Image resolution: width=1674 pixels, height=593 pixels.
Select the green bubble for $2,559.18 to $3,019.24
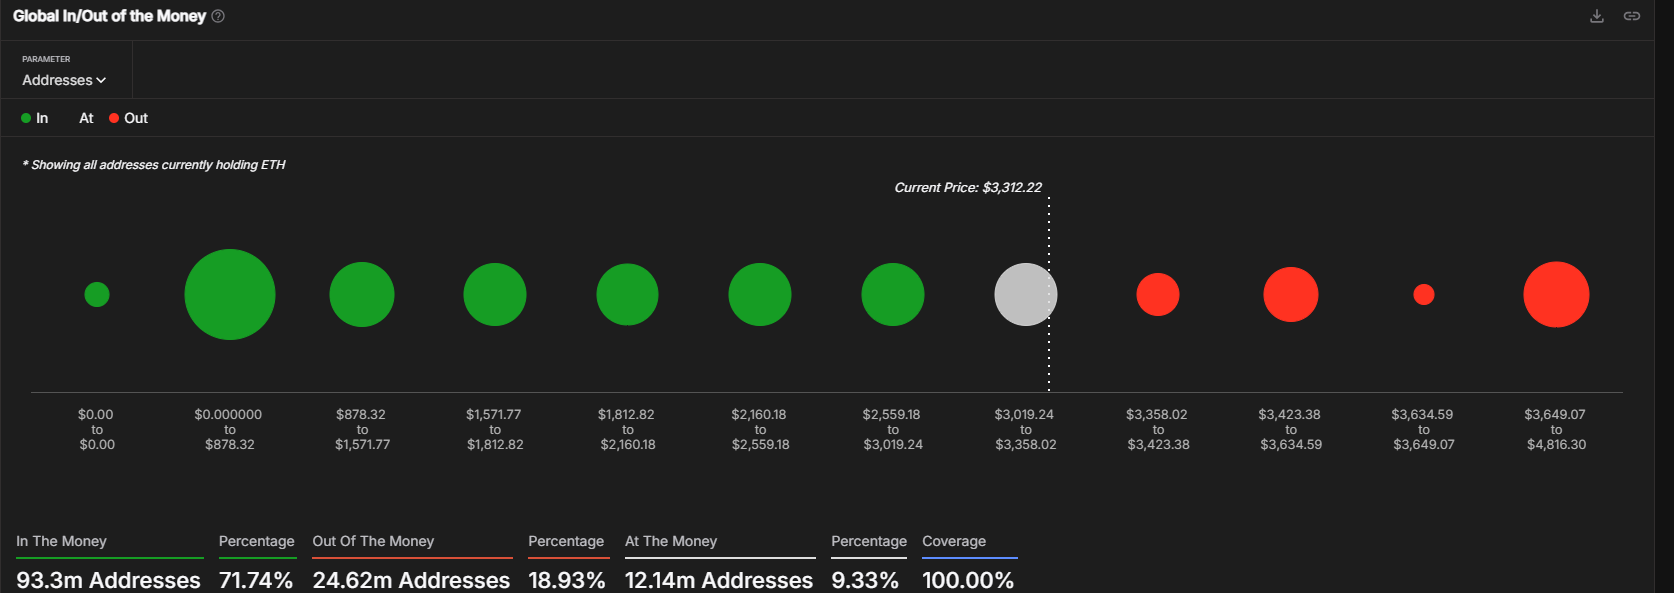893,294
